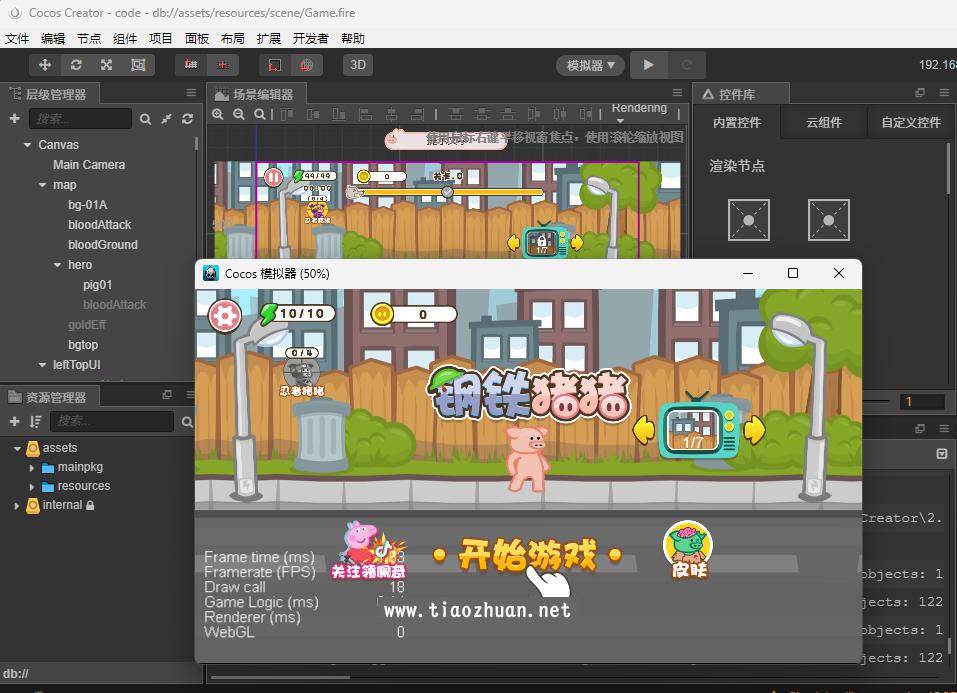Click the hierarchy search type magnifier icon
The image size is (957, 693).
pyautogui.click(x=145, y=119)
